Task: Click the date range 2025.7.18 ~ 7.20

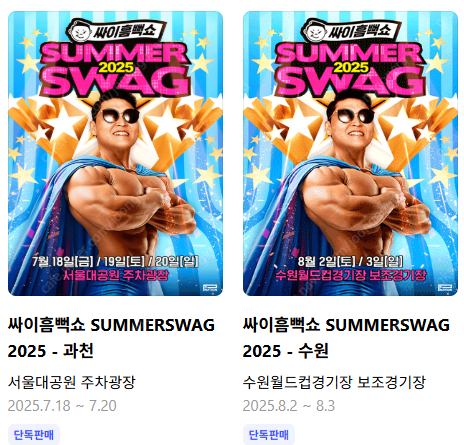Action: tap(62, 406)
